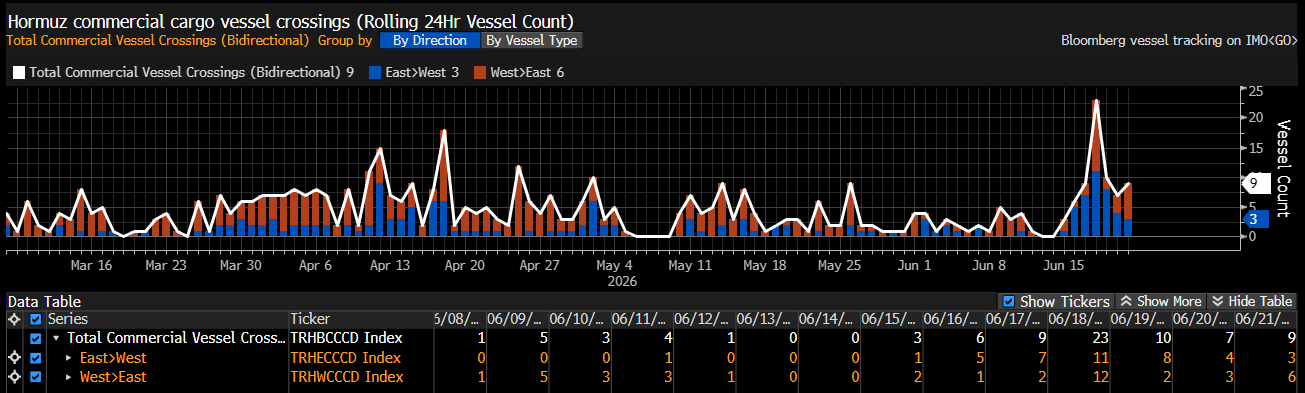
Task: Click the Apr 13 label on the chart axis
Action: tap(390, 266)
